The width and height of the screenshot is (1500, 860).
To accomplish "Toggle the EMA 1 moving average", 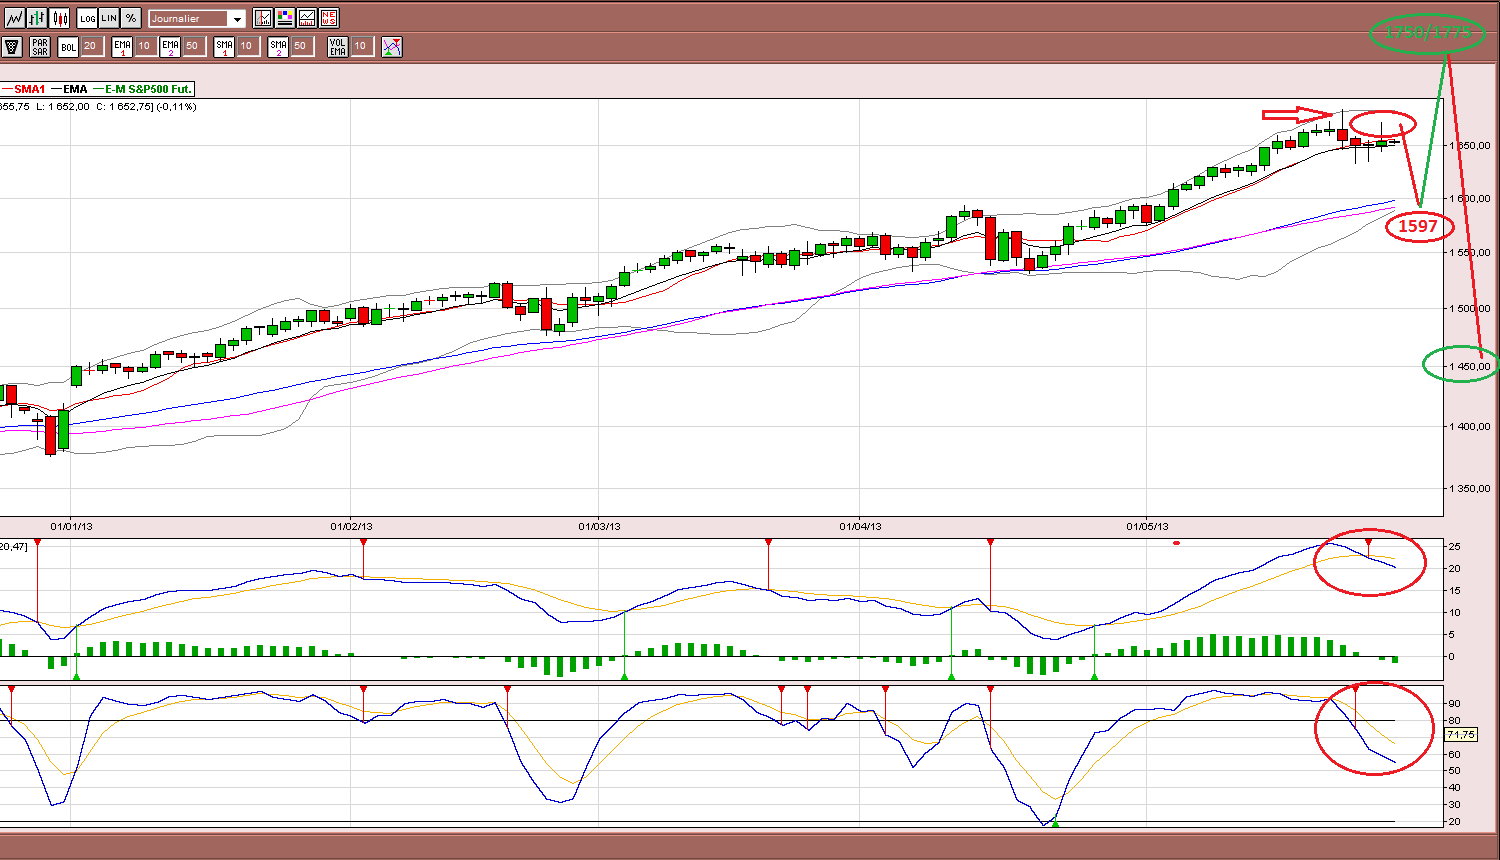I will coord(122,47).
